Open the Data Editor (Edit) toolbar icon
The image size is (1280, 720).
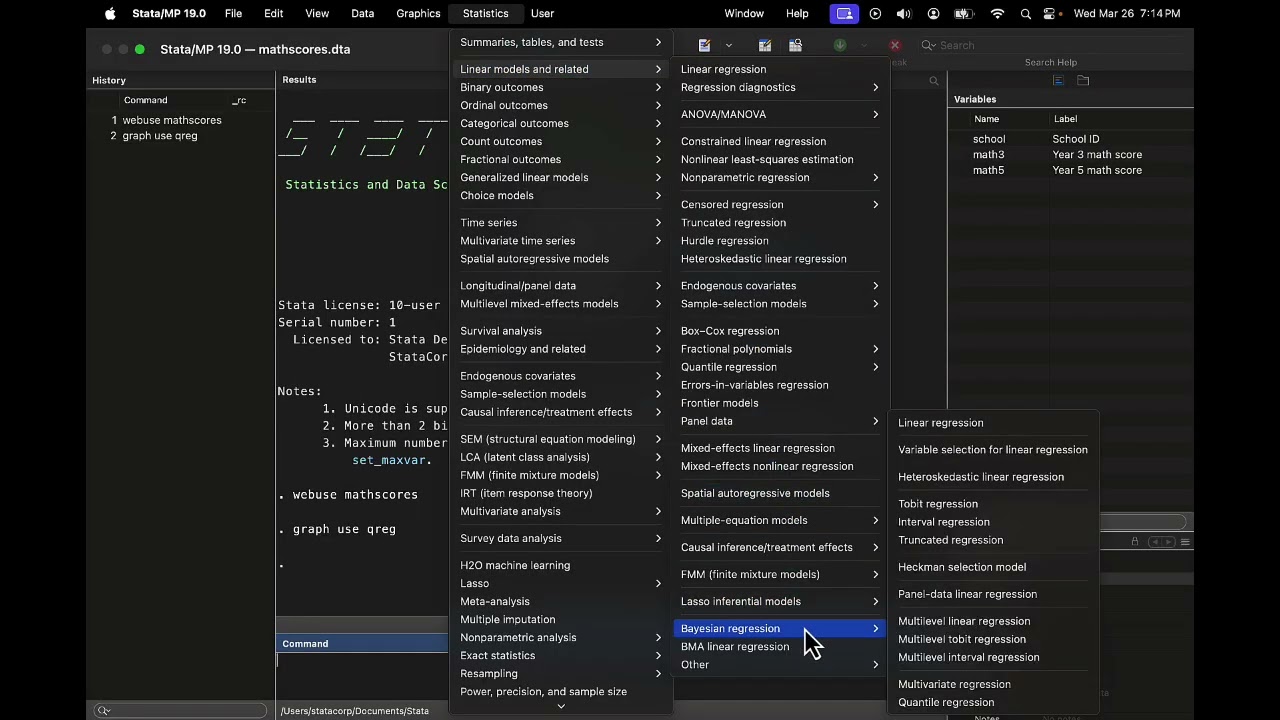pyautogui.click(x=765, y=45)
